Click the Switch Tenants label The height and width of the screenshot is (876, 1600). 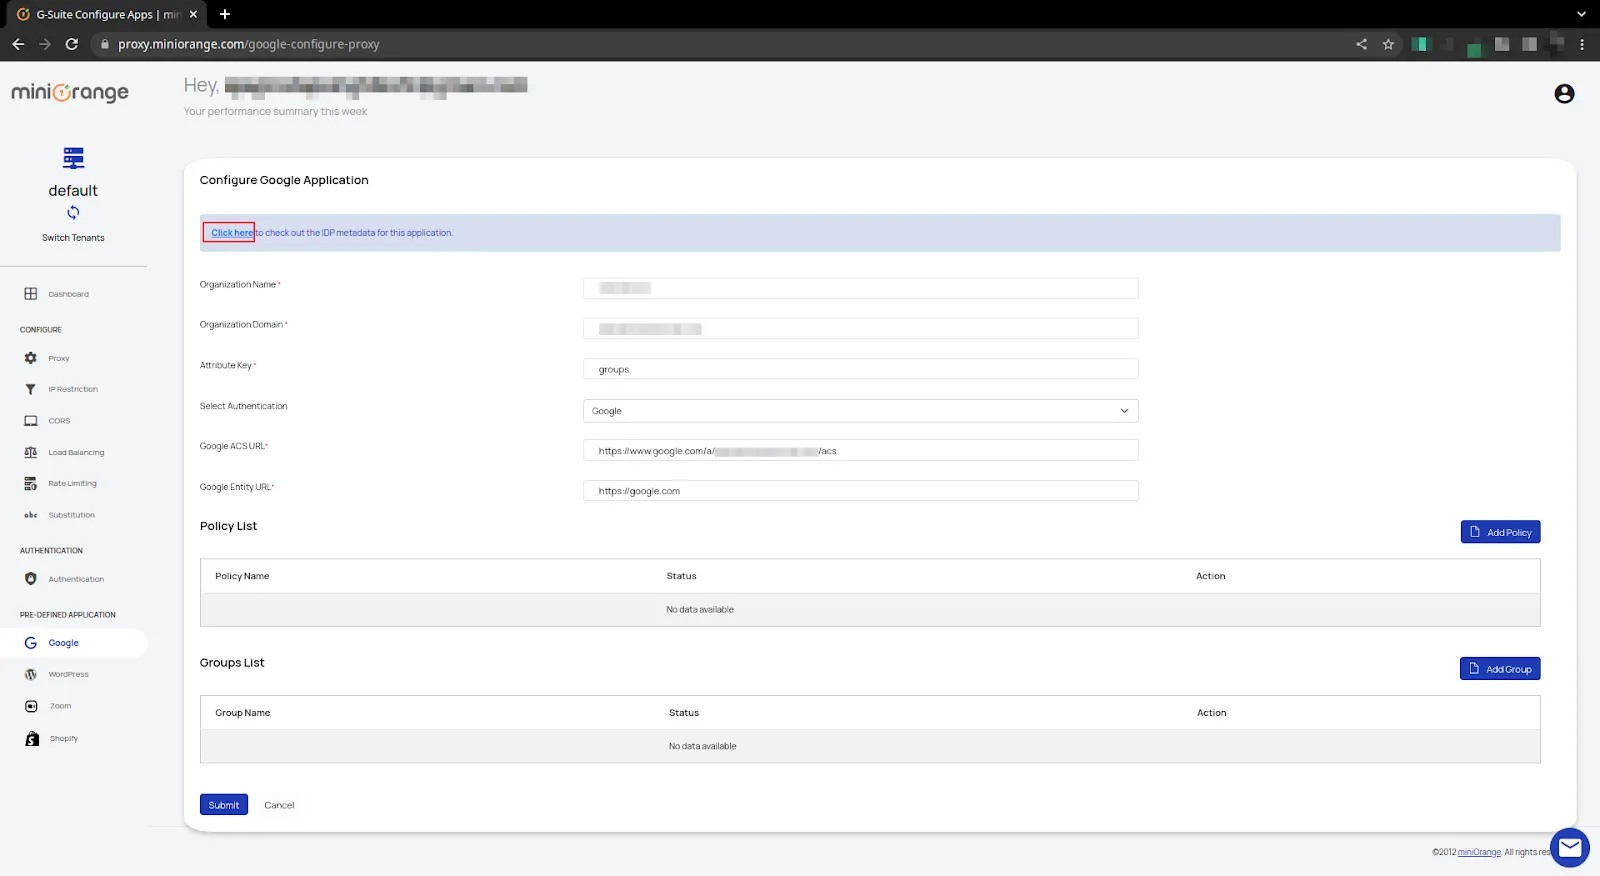[73, 238]
